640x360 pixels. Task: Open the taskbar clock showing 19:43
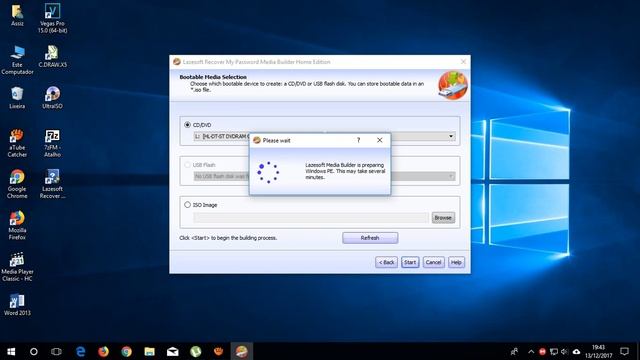tap(598, 351)
